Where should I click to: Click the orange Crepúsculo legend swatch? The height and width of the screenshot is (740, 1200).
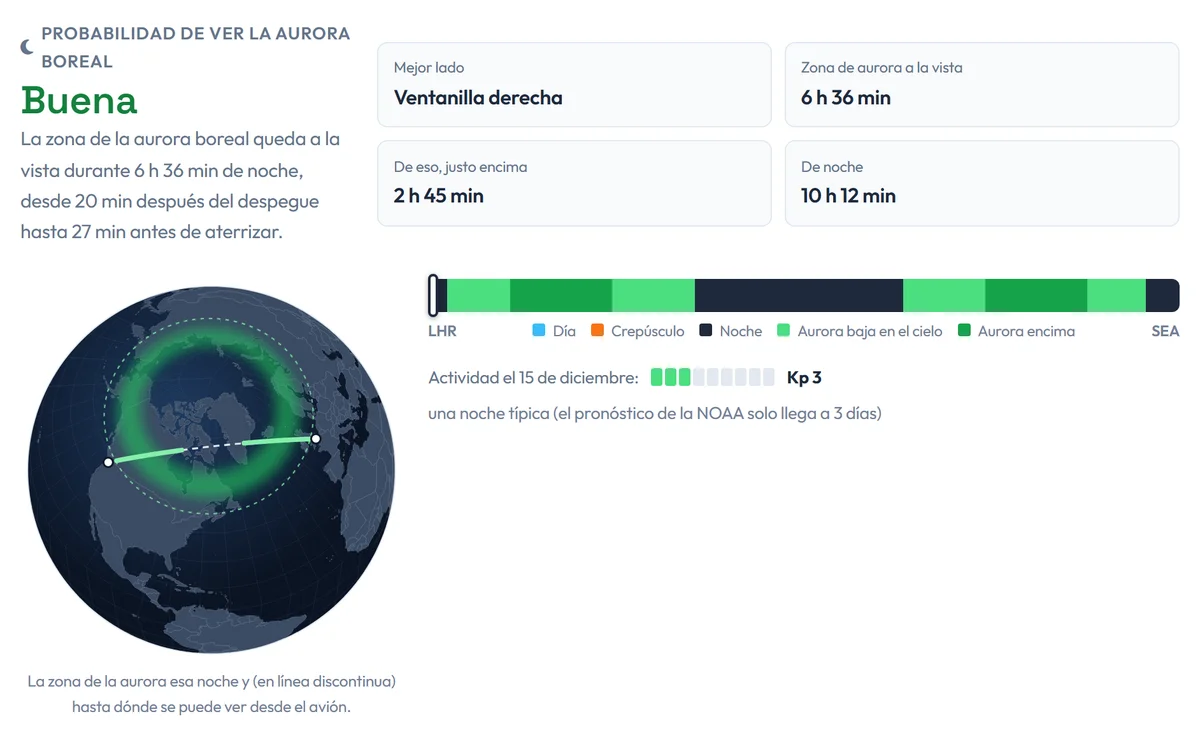pos(598,330)
